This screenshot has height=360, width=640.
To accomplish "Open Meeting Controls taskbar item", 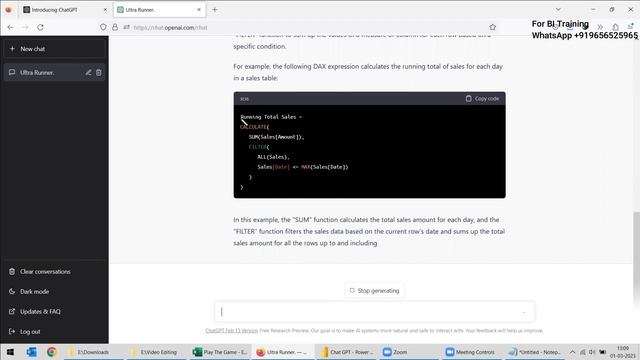I will tap(470, 352).
